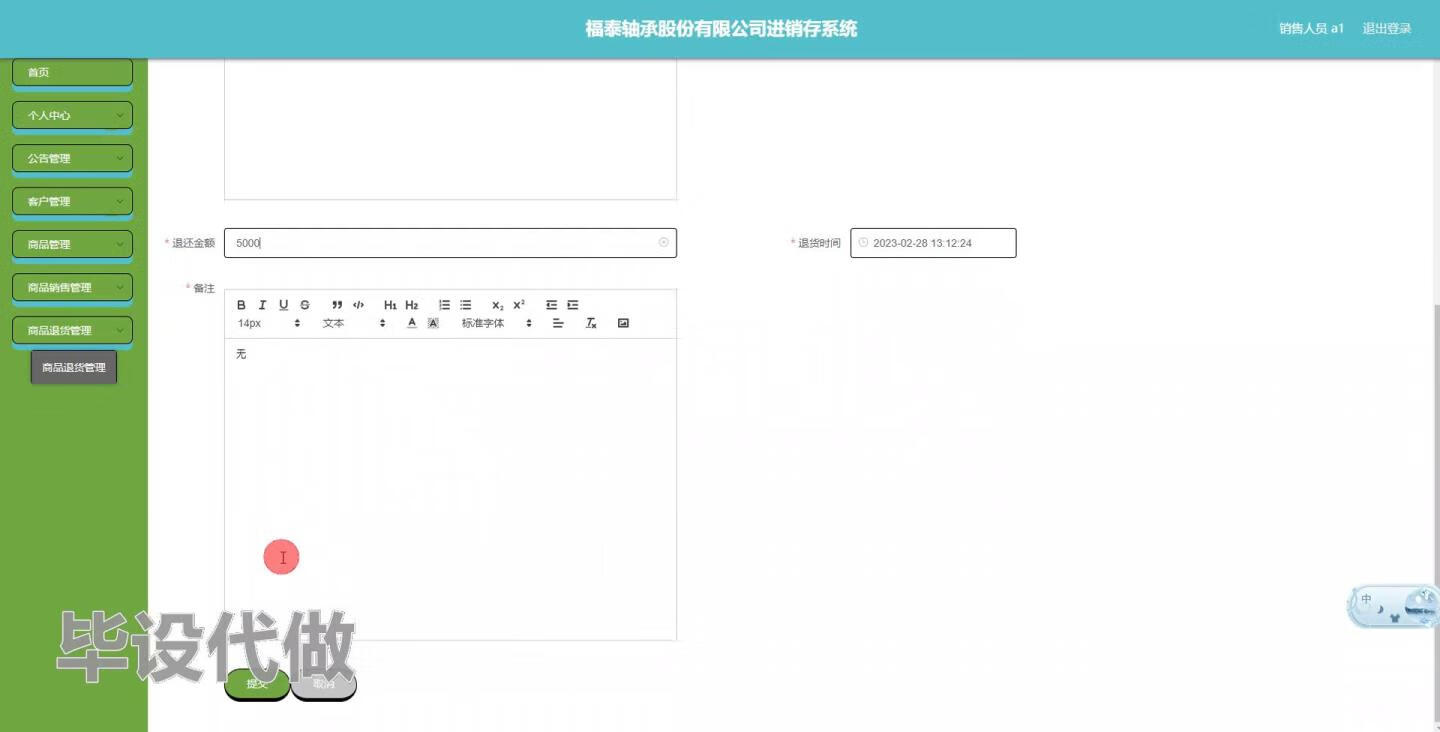Insert a code block in the editor
This screenshot has height=732, width=1440.
pos(358,305)
